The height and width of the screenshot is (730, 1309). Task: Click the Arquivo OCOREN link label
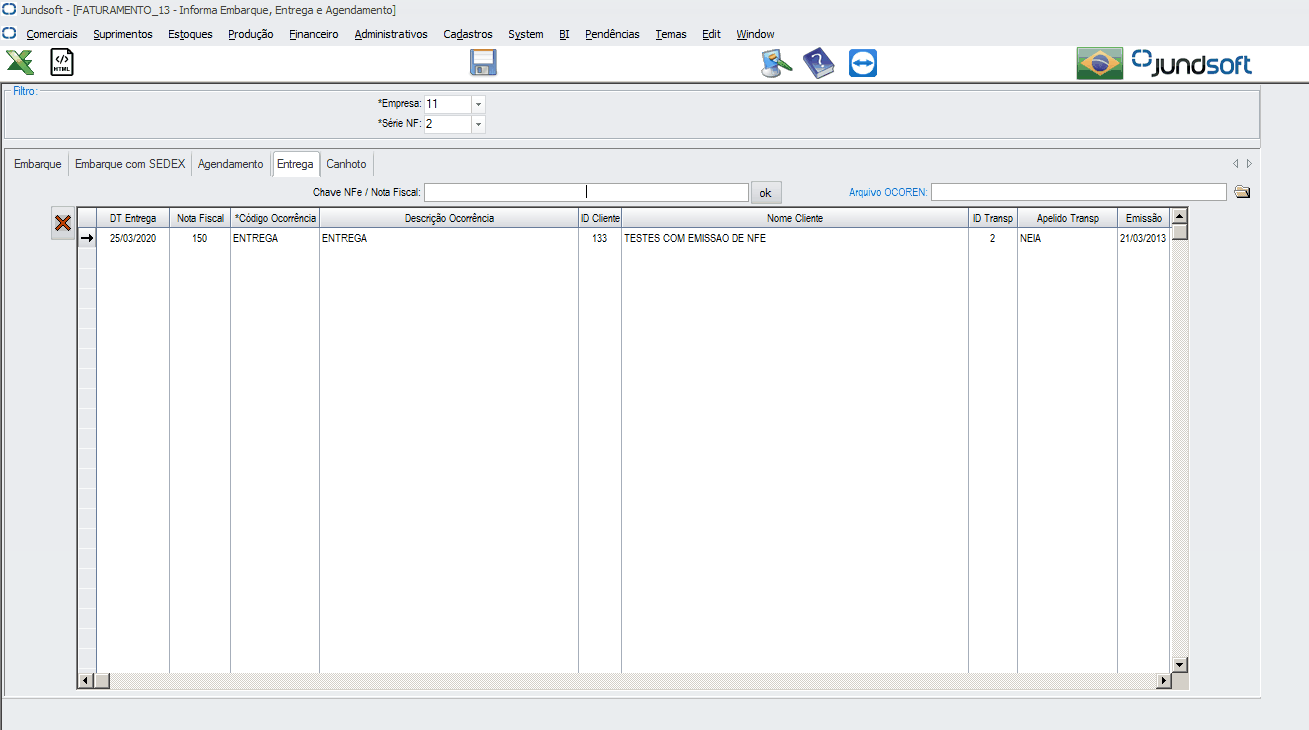point(888,192)
